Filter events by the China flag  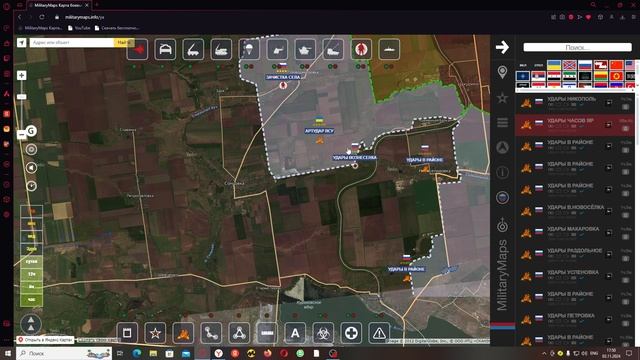616,65
